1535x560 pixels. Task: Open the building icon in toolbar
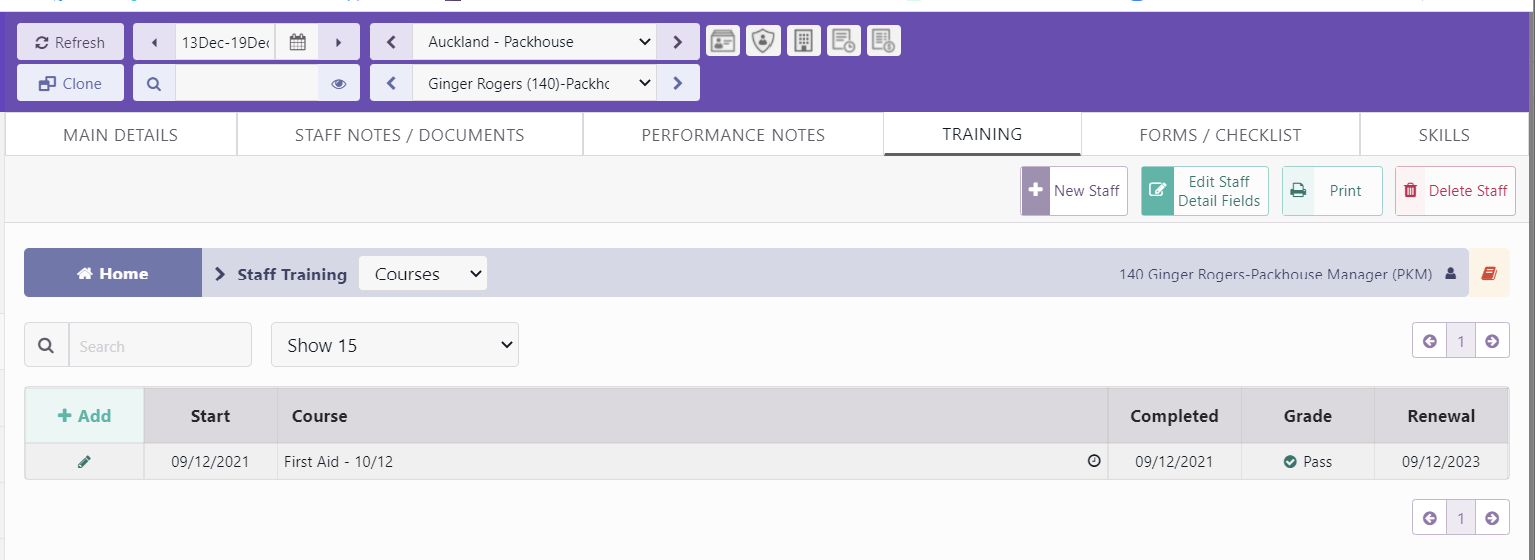(x=803, y=41)
